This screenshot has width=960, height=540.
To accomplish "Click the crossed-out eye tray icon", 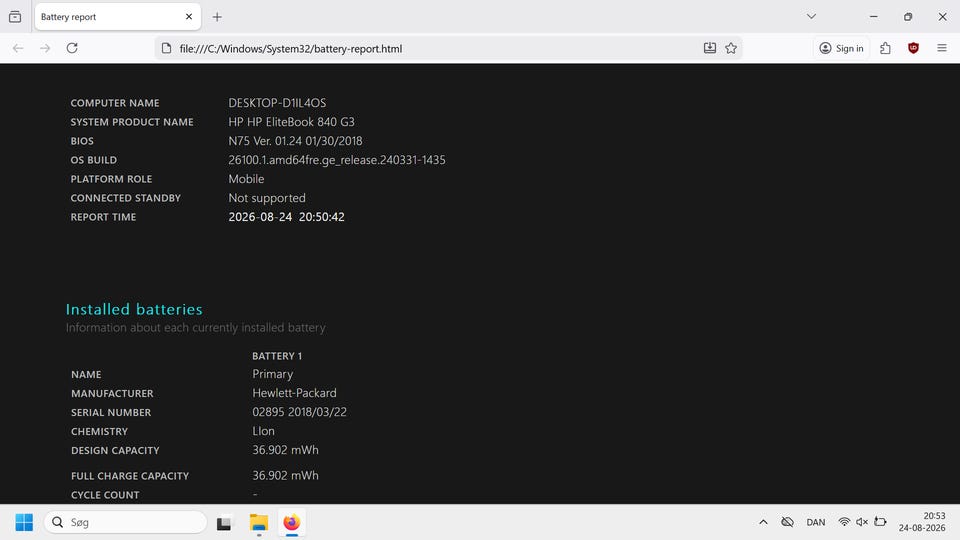I will 787,522.
